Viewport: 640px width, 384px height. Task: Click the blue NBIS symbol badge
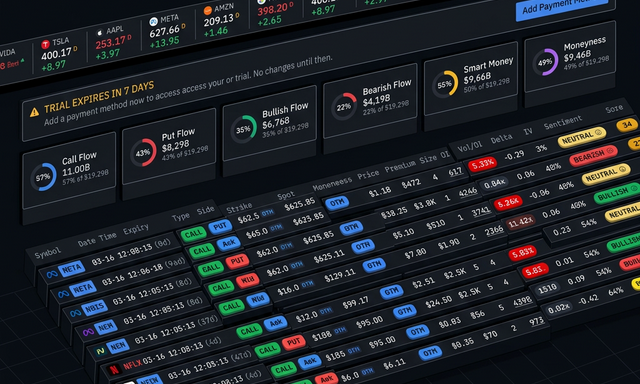[x=95, y=308]
